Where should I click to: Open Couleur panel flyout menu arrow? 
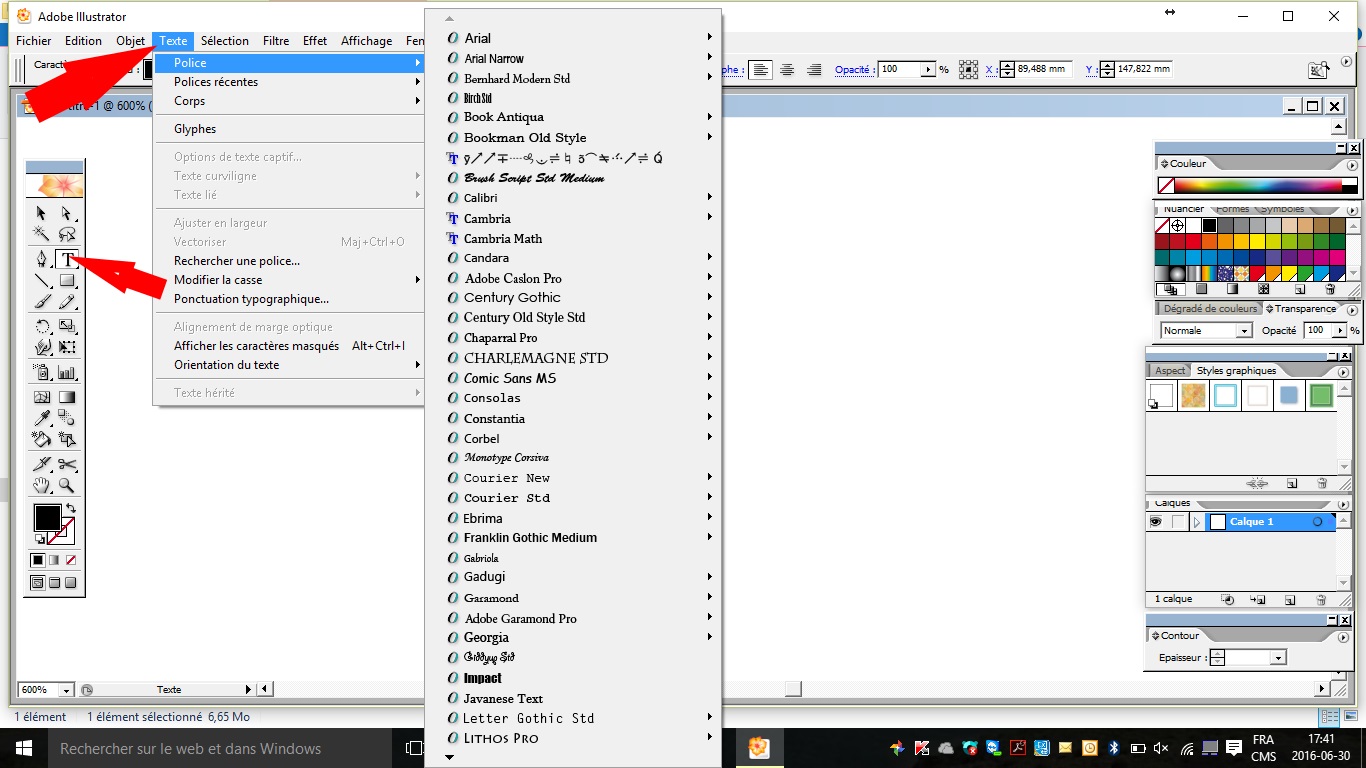click(x=1352, y=164)
